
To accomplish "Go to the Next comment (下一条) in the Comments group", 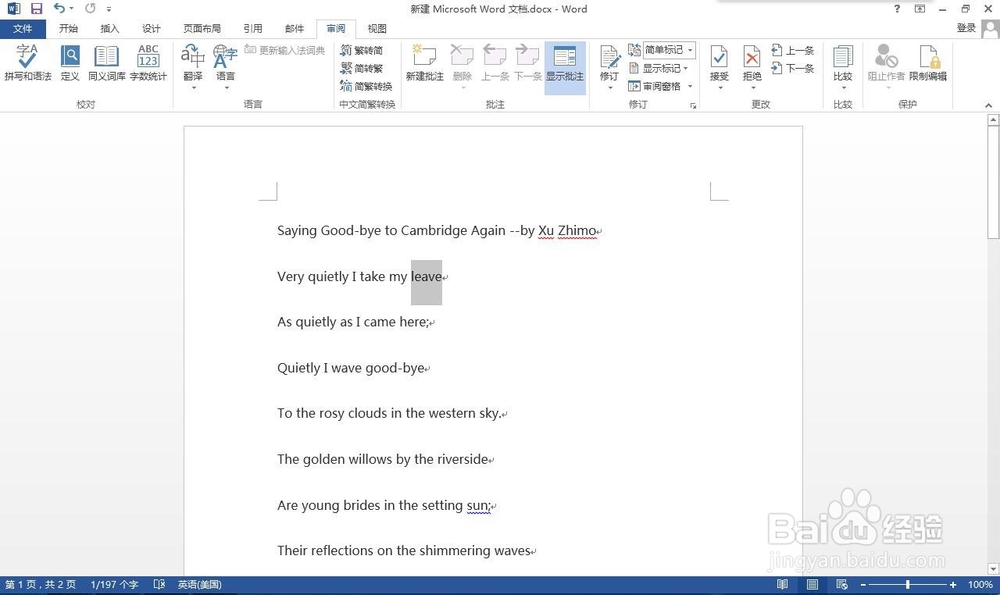I will 527,62.
